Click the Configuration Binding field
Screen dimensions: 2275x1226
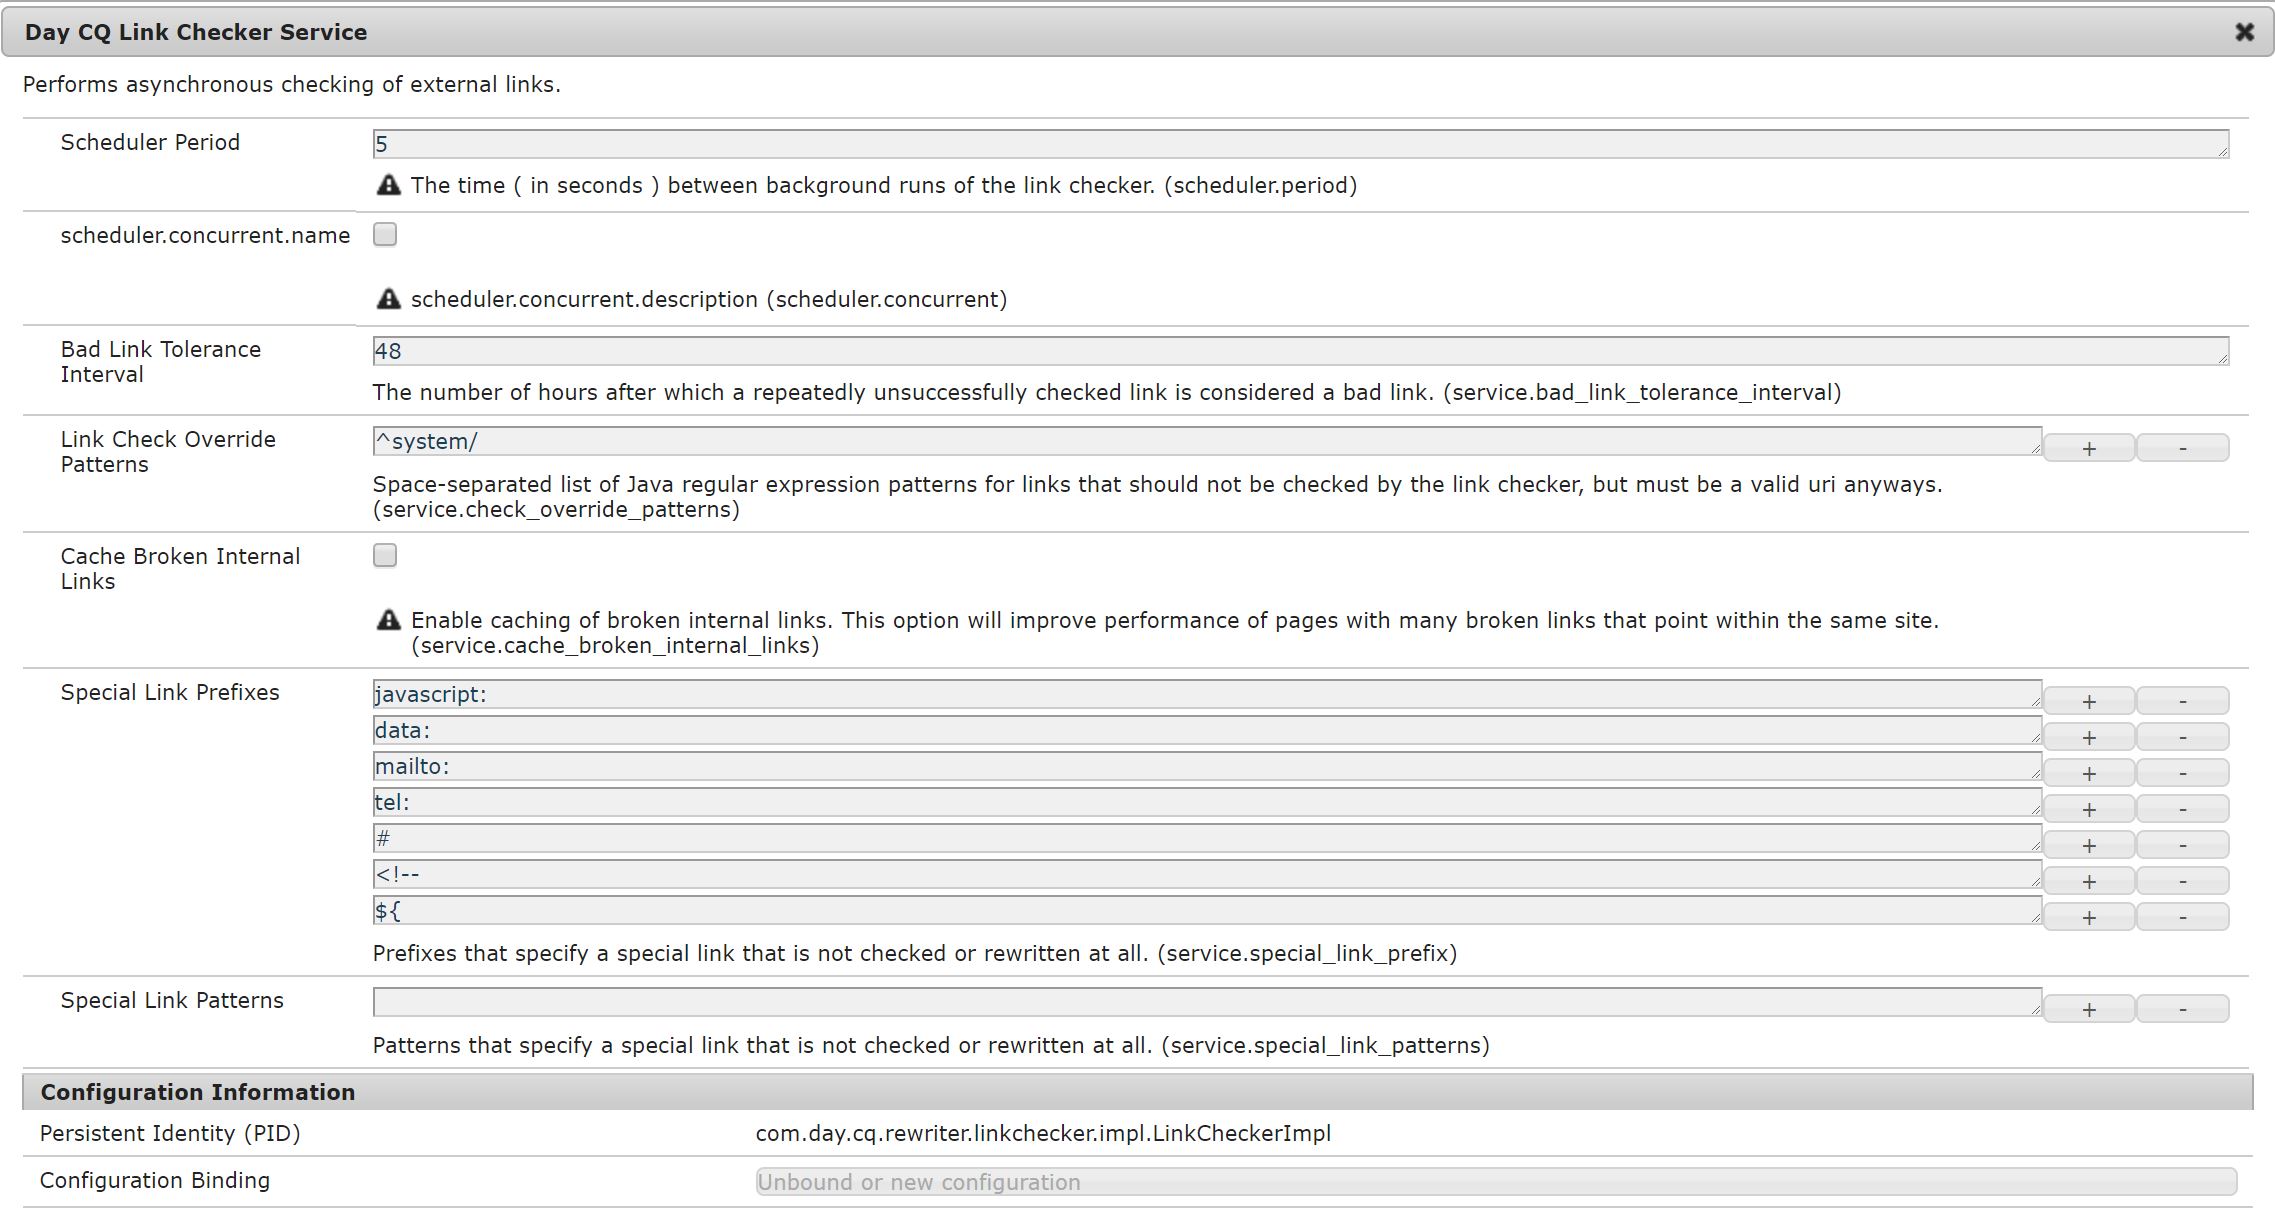[x=1495, y=1182]
